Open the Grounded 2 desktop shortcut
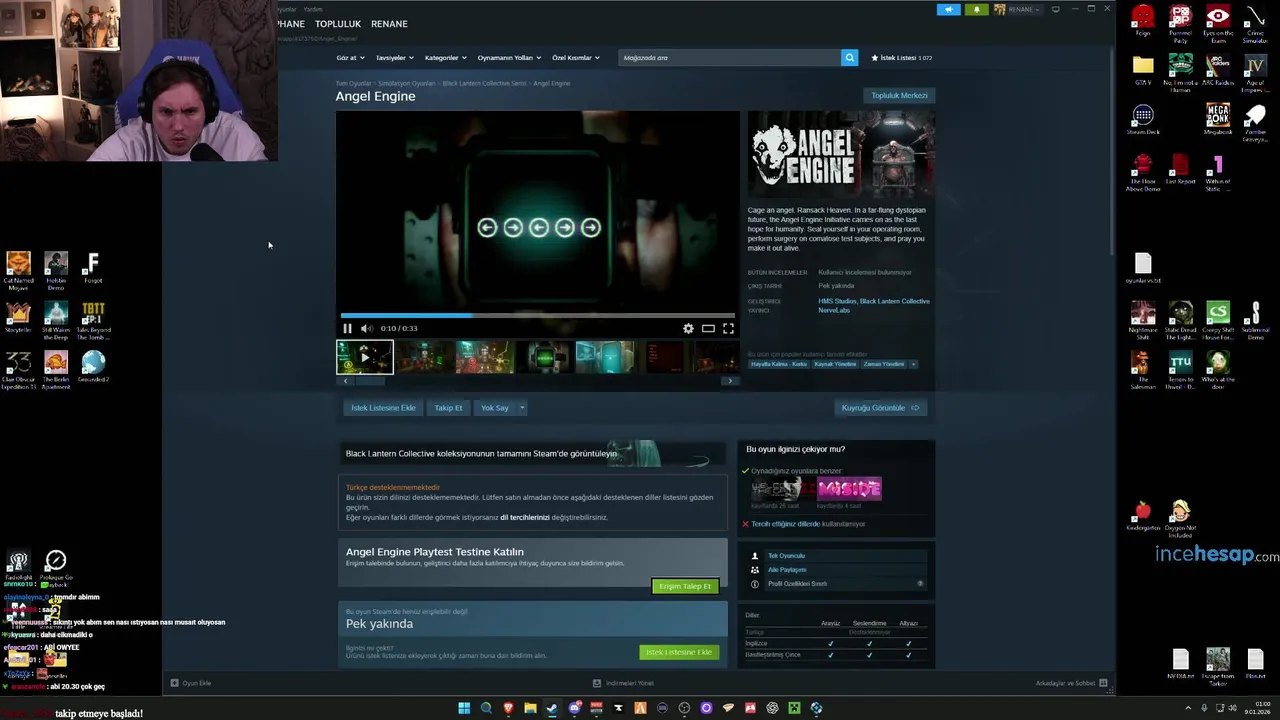Screen dimensions: 1280x720 [93, 366]
